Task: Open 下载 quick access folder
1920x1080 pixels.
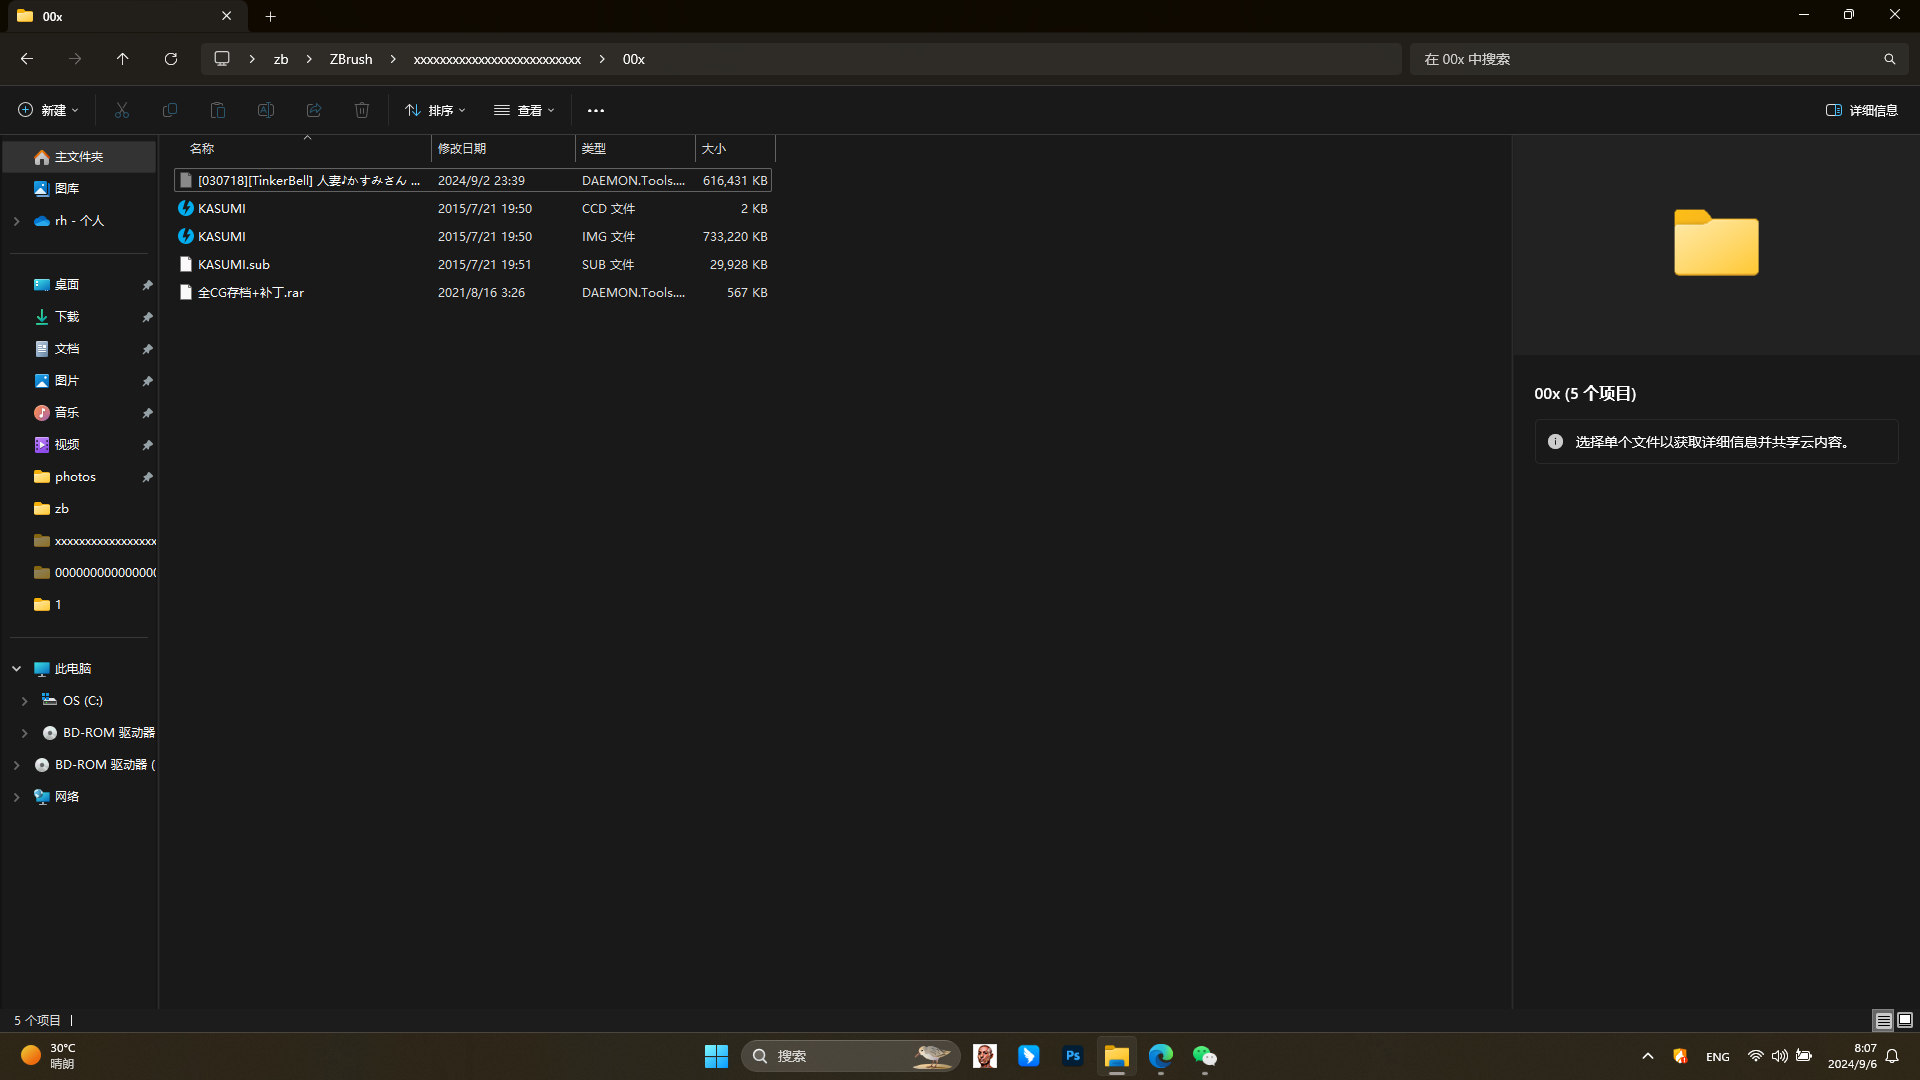Action: 67,317
